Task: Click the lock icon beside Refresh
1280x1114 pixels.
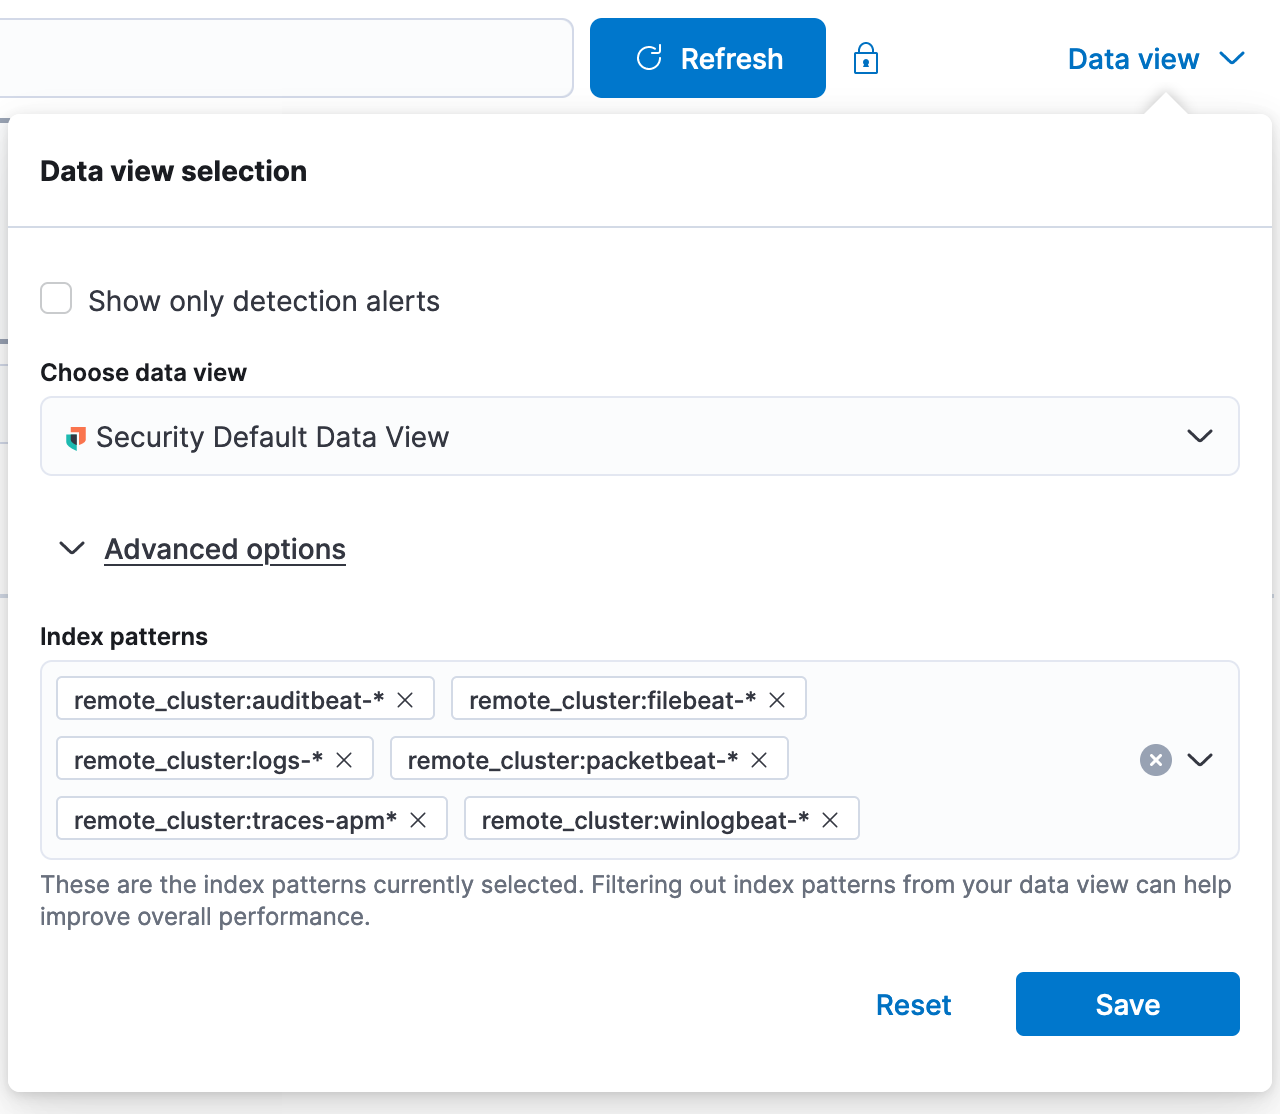Action: 865,59
